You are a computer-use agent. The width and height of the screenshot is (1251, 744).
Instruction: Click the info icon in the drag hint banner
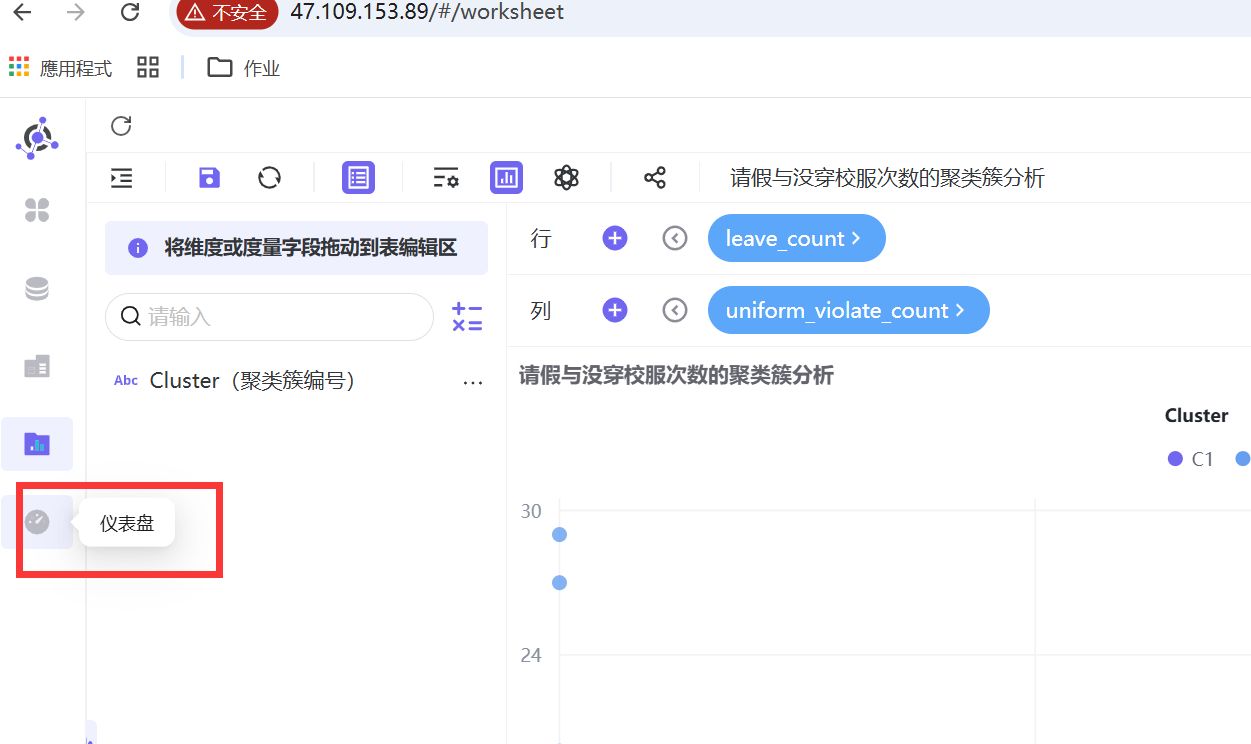(x=138, y=248)
